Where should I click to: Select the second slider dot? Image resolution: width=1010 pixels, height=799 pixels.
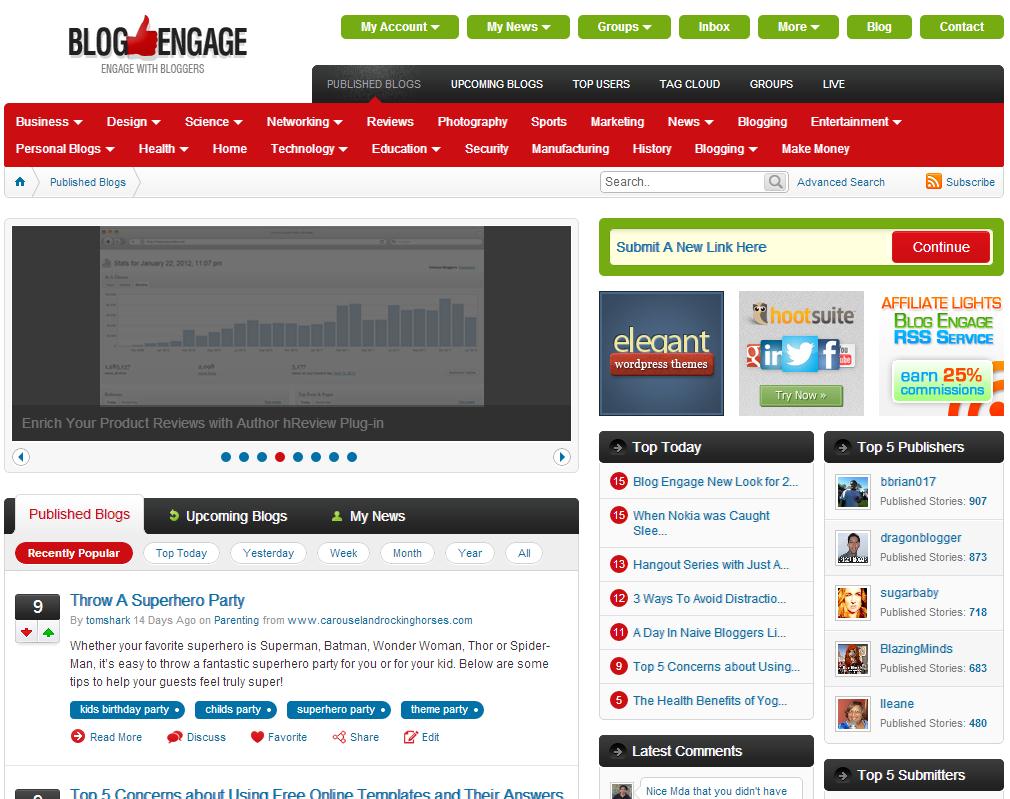[x=243, y=457]
